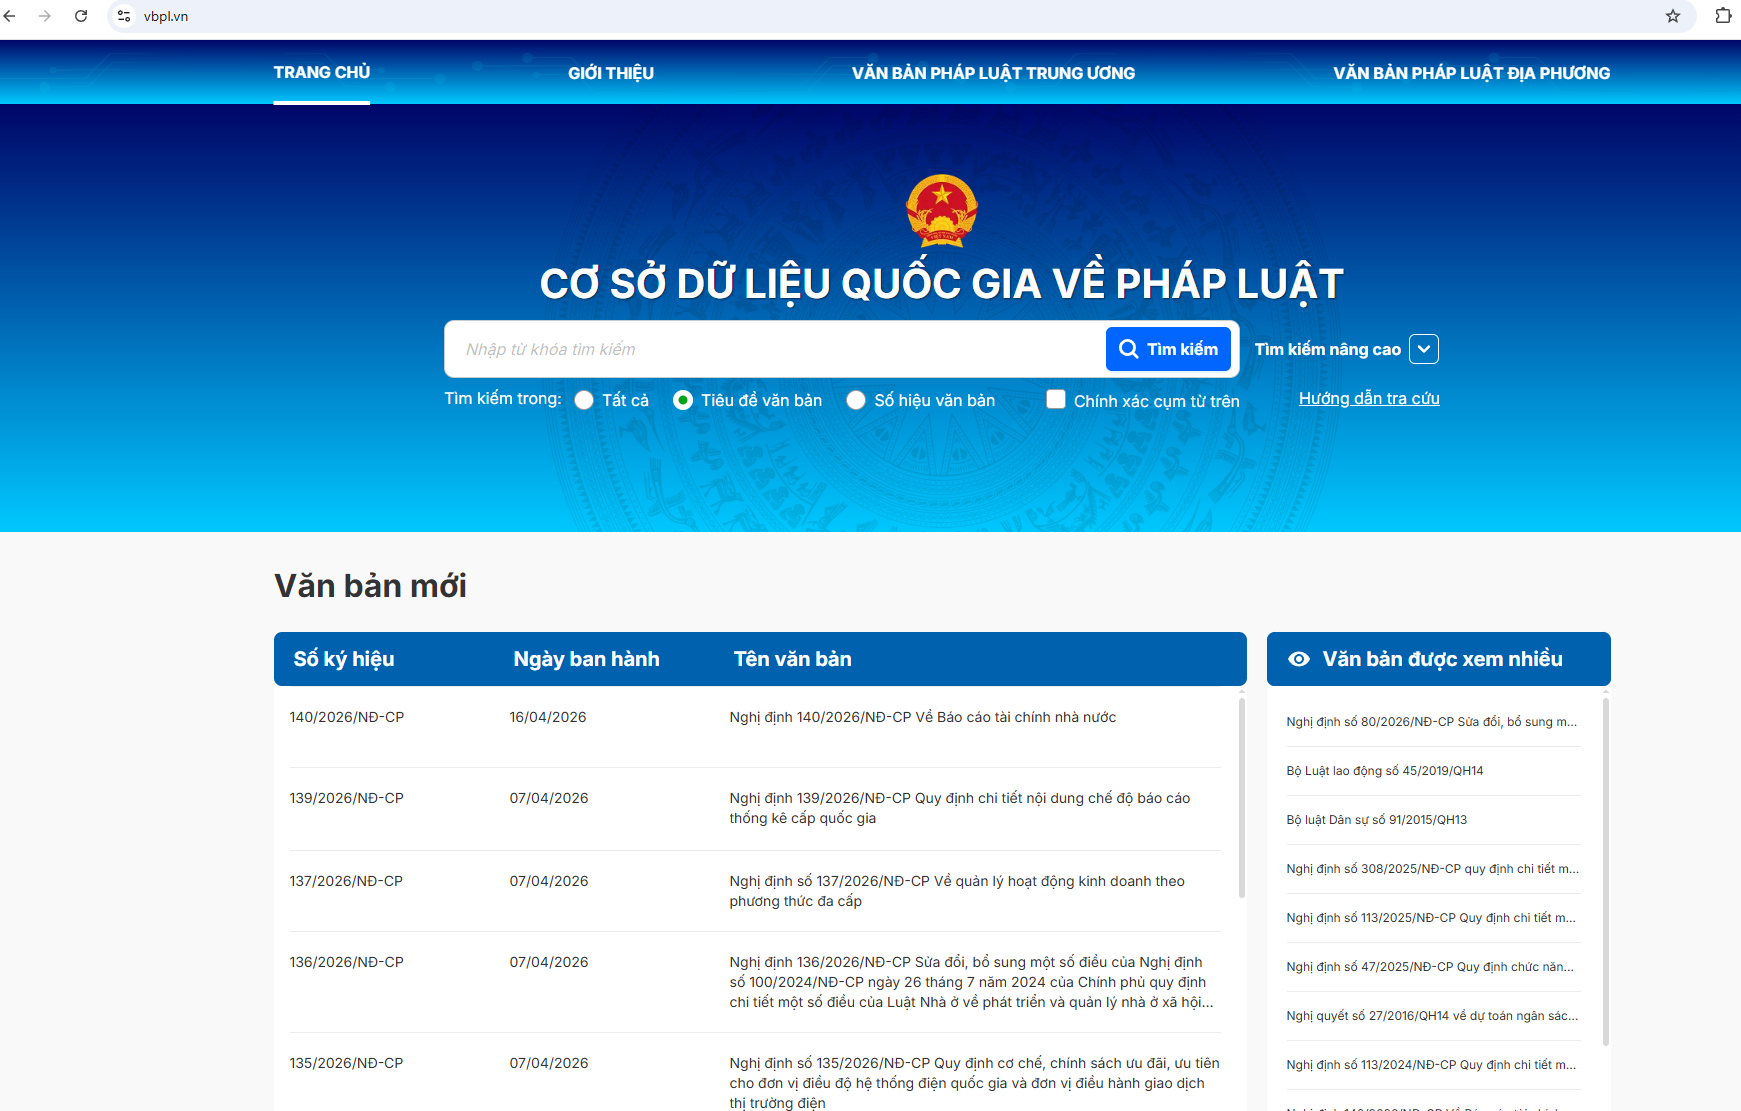This screenshot has height=1111, width=1741.
Task: Open the "Hướng dẫn tra cứu" link
Action: pyautogui.click(x=1368, y=398)
